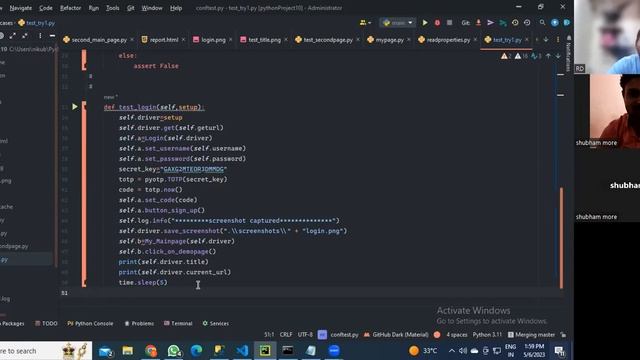Viewport: 640px width, 360px height.
Task: Start debugging with the red bug icon
Action: [x=437, y=23]
